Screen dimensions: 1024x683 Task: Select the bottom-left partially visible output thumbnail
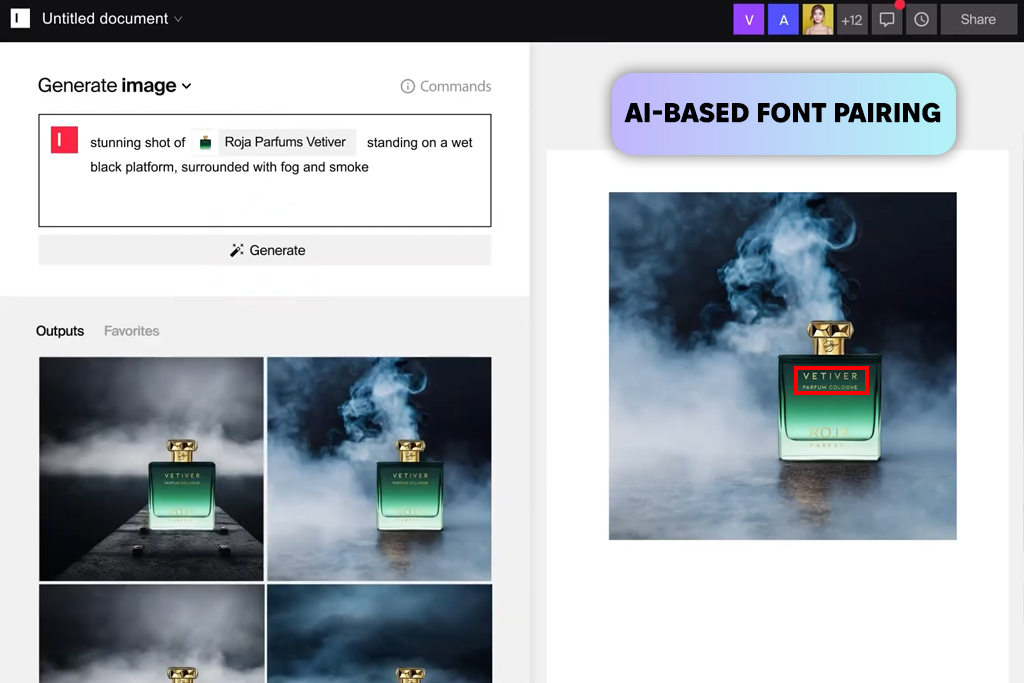point(152,633)
